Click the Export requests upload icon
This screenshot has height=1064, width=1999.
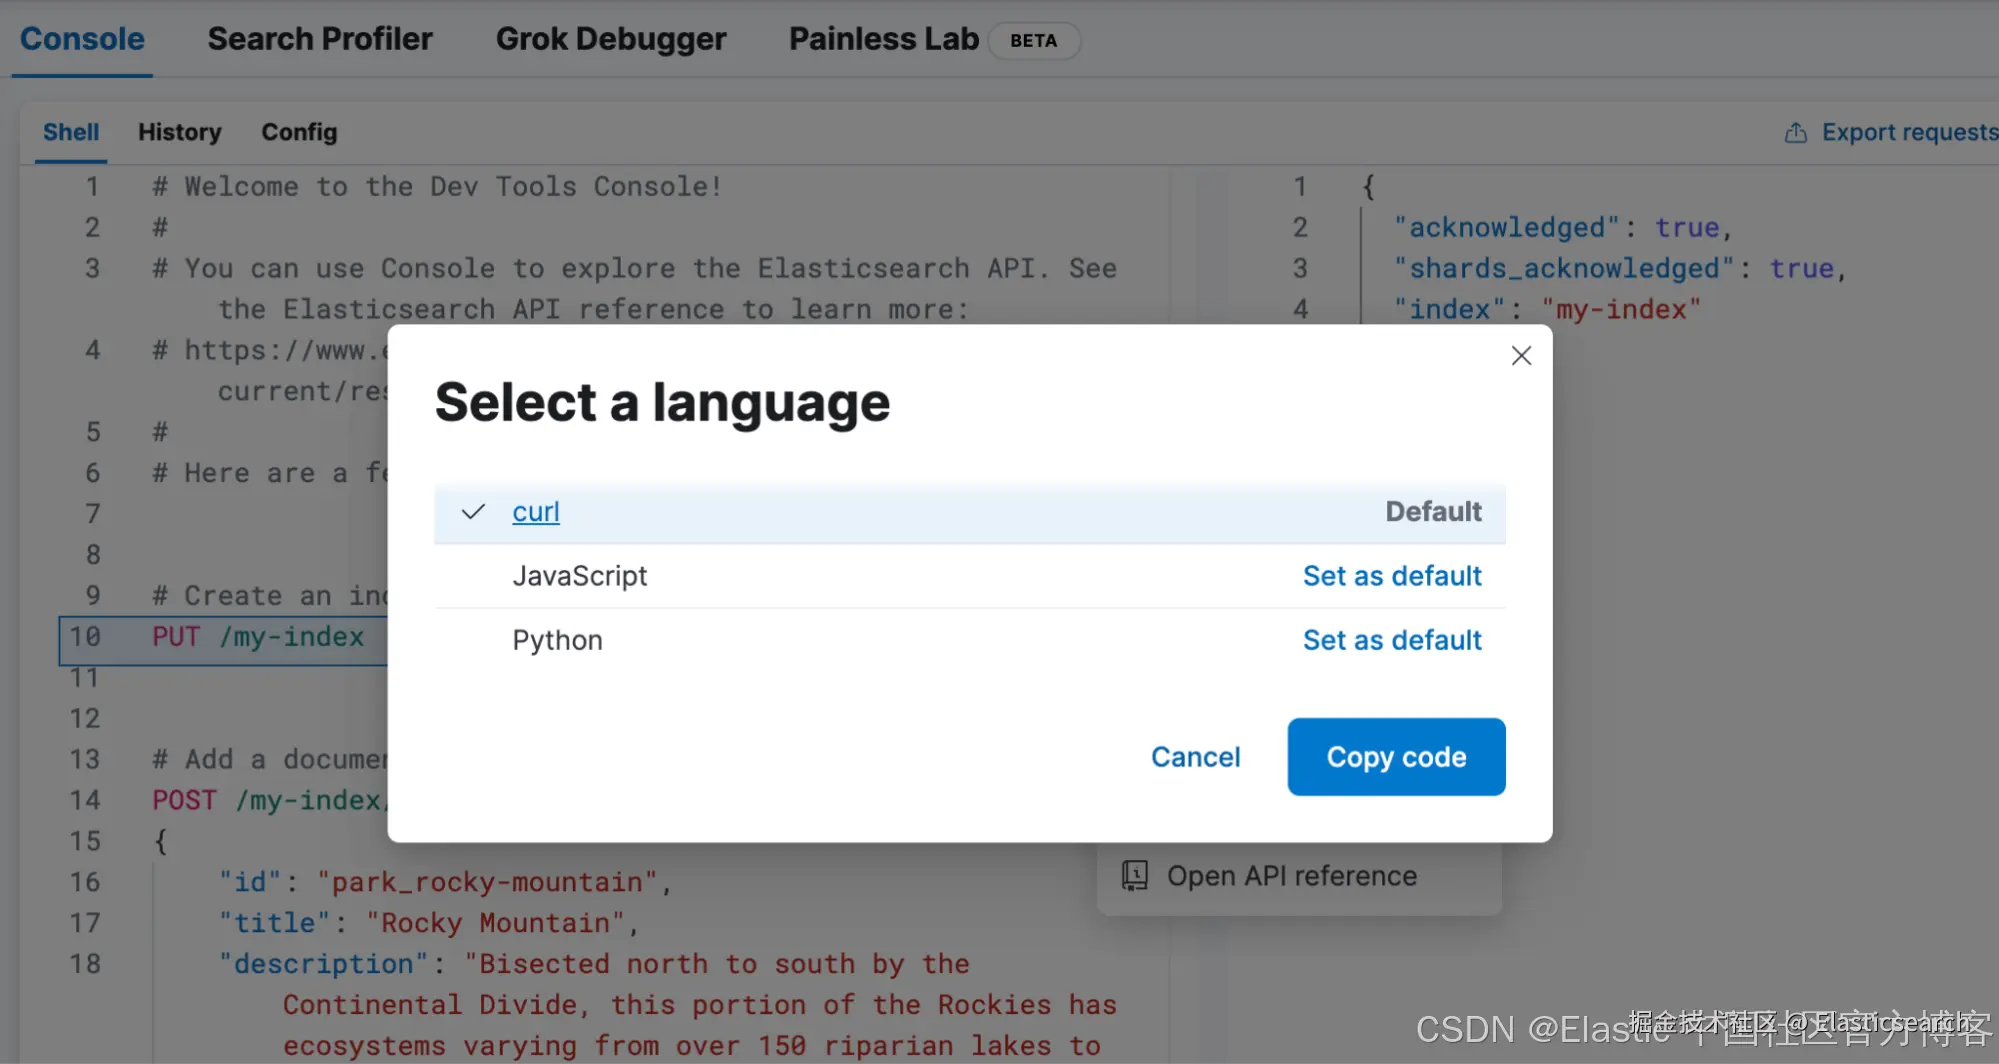point(1795,133)
